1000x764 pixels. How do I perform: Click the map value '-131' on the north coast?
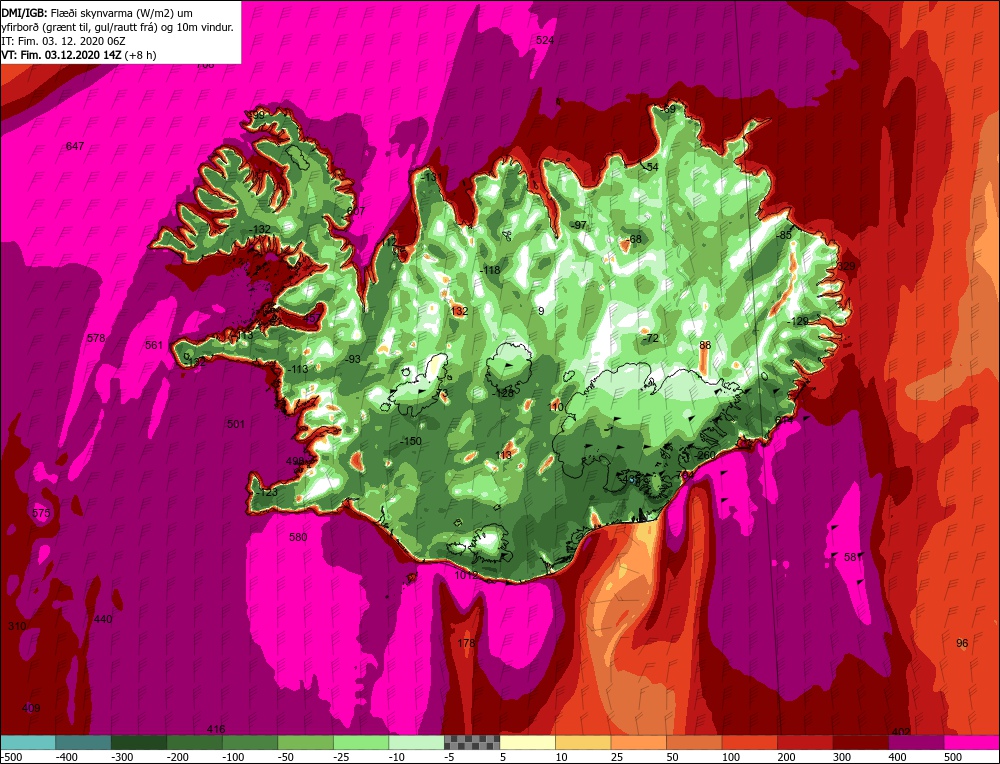(x=431, y=177)
